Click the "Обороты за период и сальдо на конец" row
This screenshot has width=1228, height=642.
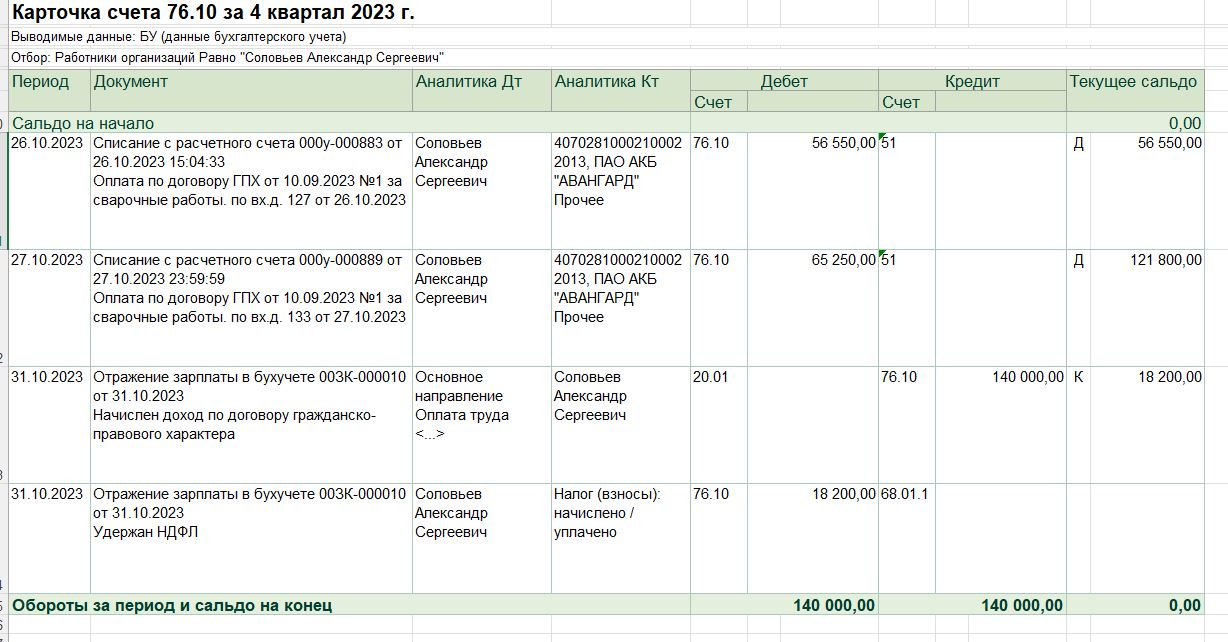coord(172,605)
